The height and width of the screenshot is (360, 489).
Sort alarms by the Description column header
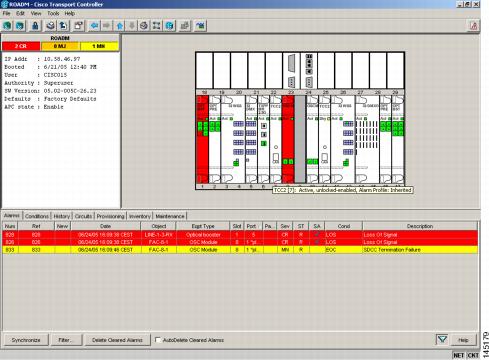(420, 226)
